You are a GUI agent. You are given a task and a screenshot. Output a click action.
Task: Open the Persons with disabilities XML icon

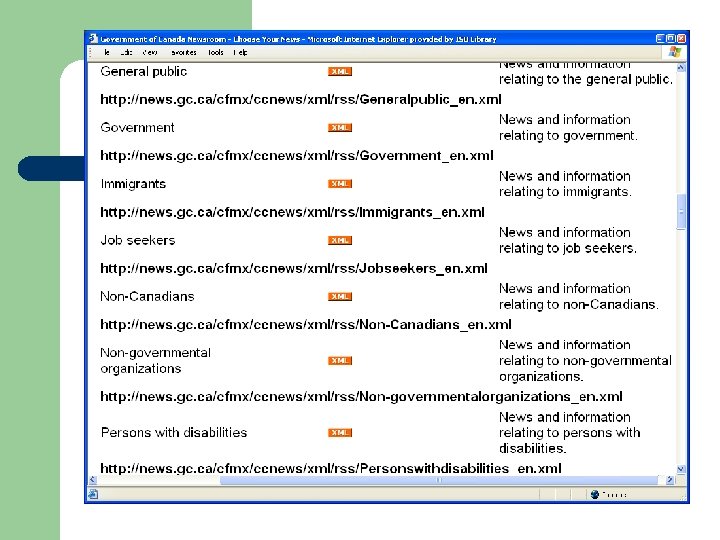pos(340,433)
